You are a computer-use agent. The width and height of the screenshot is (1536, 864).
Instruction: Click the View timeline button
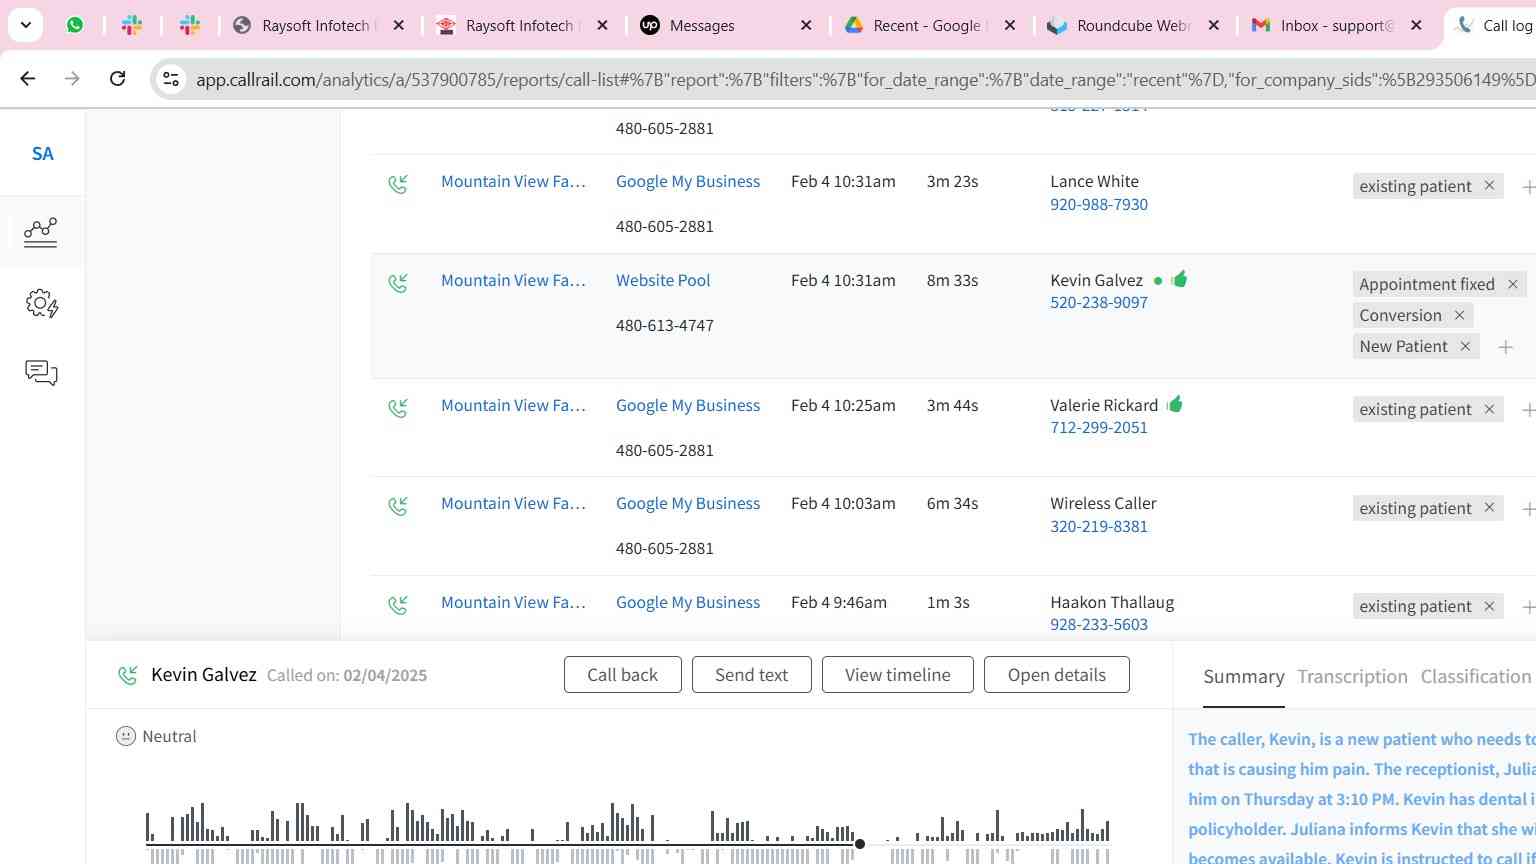click(x=897, y=675)
